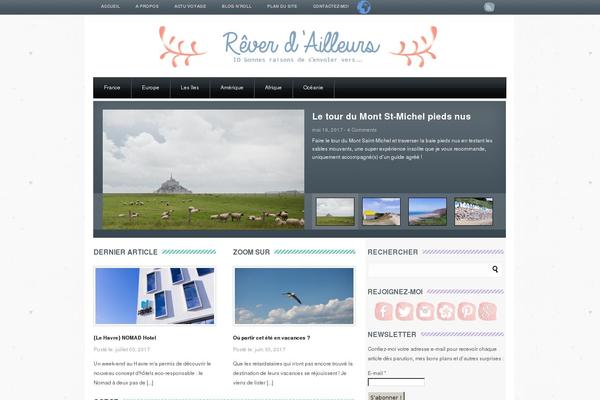Click the 'Zoom sur' section heading
Screen dimensions: 600x400
(x=251, y=252)
